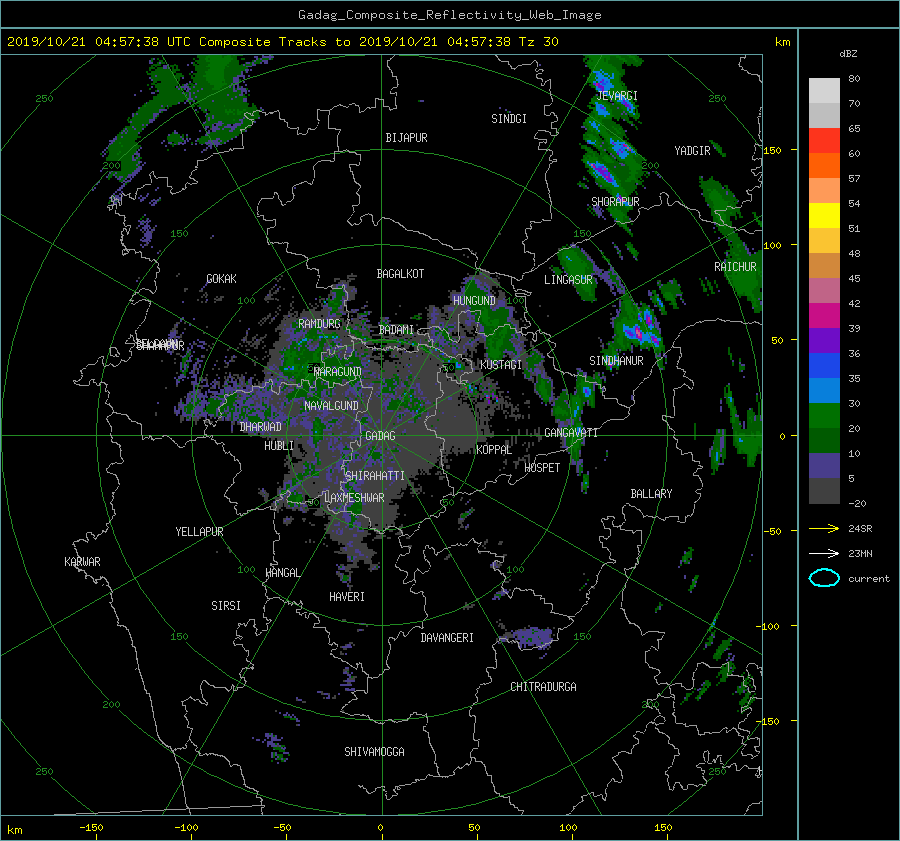Click the BIJAPUR city label
The height and width of the screenshot is (841, 900).
coord(406,138)
